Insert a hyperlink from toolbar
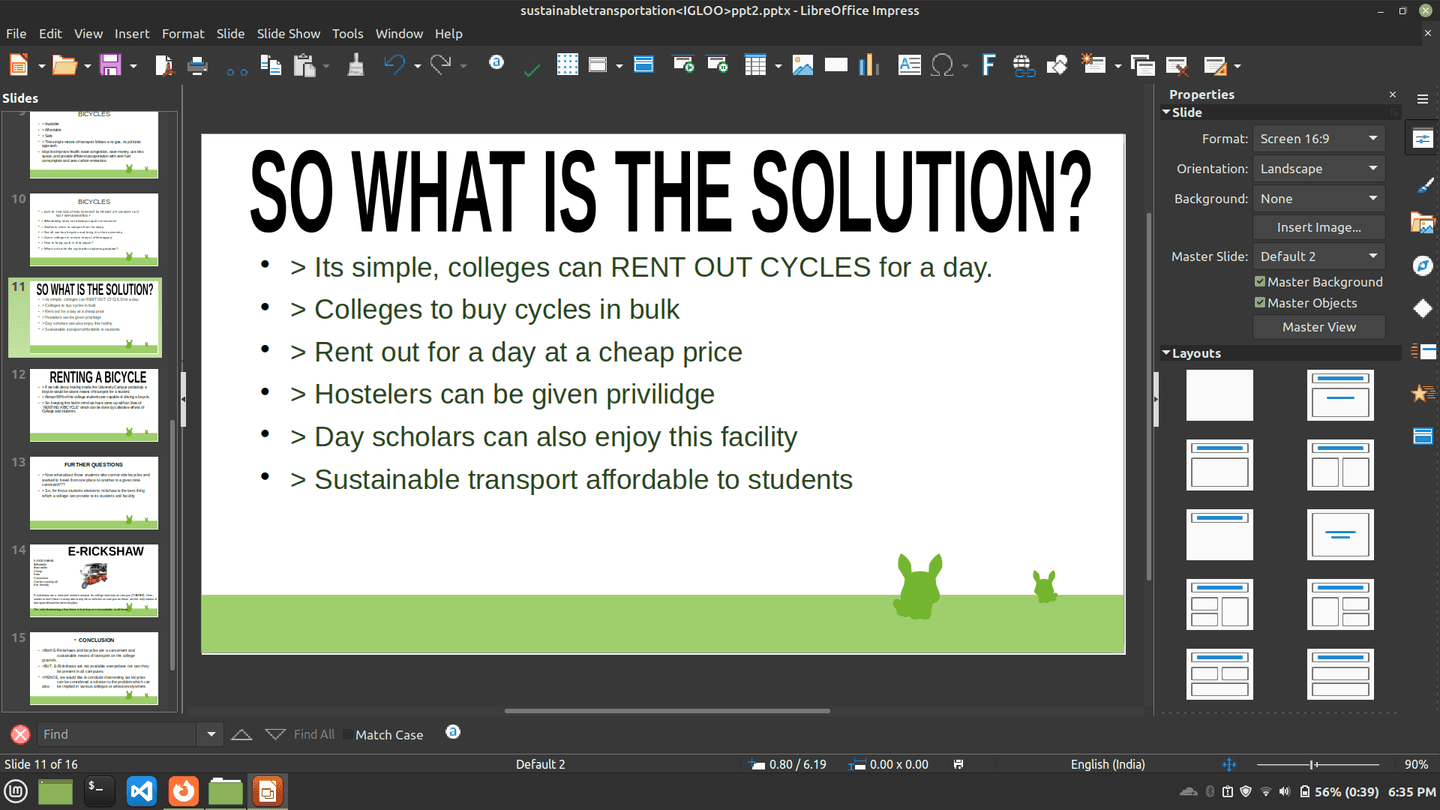The height and width of the screenshot is (810, 1440). tap(1023, 65)
